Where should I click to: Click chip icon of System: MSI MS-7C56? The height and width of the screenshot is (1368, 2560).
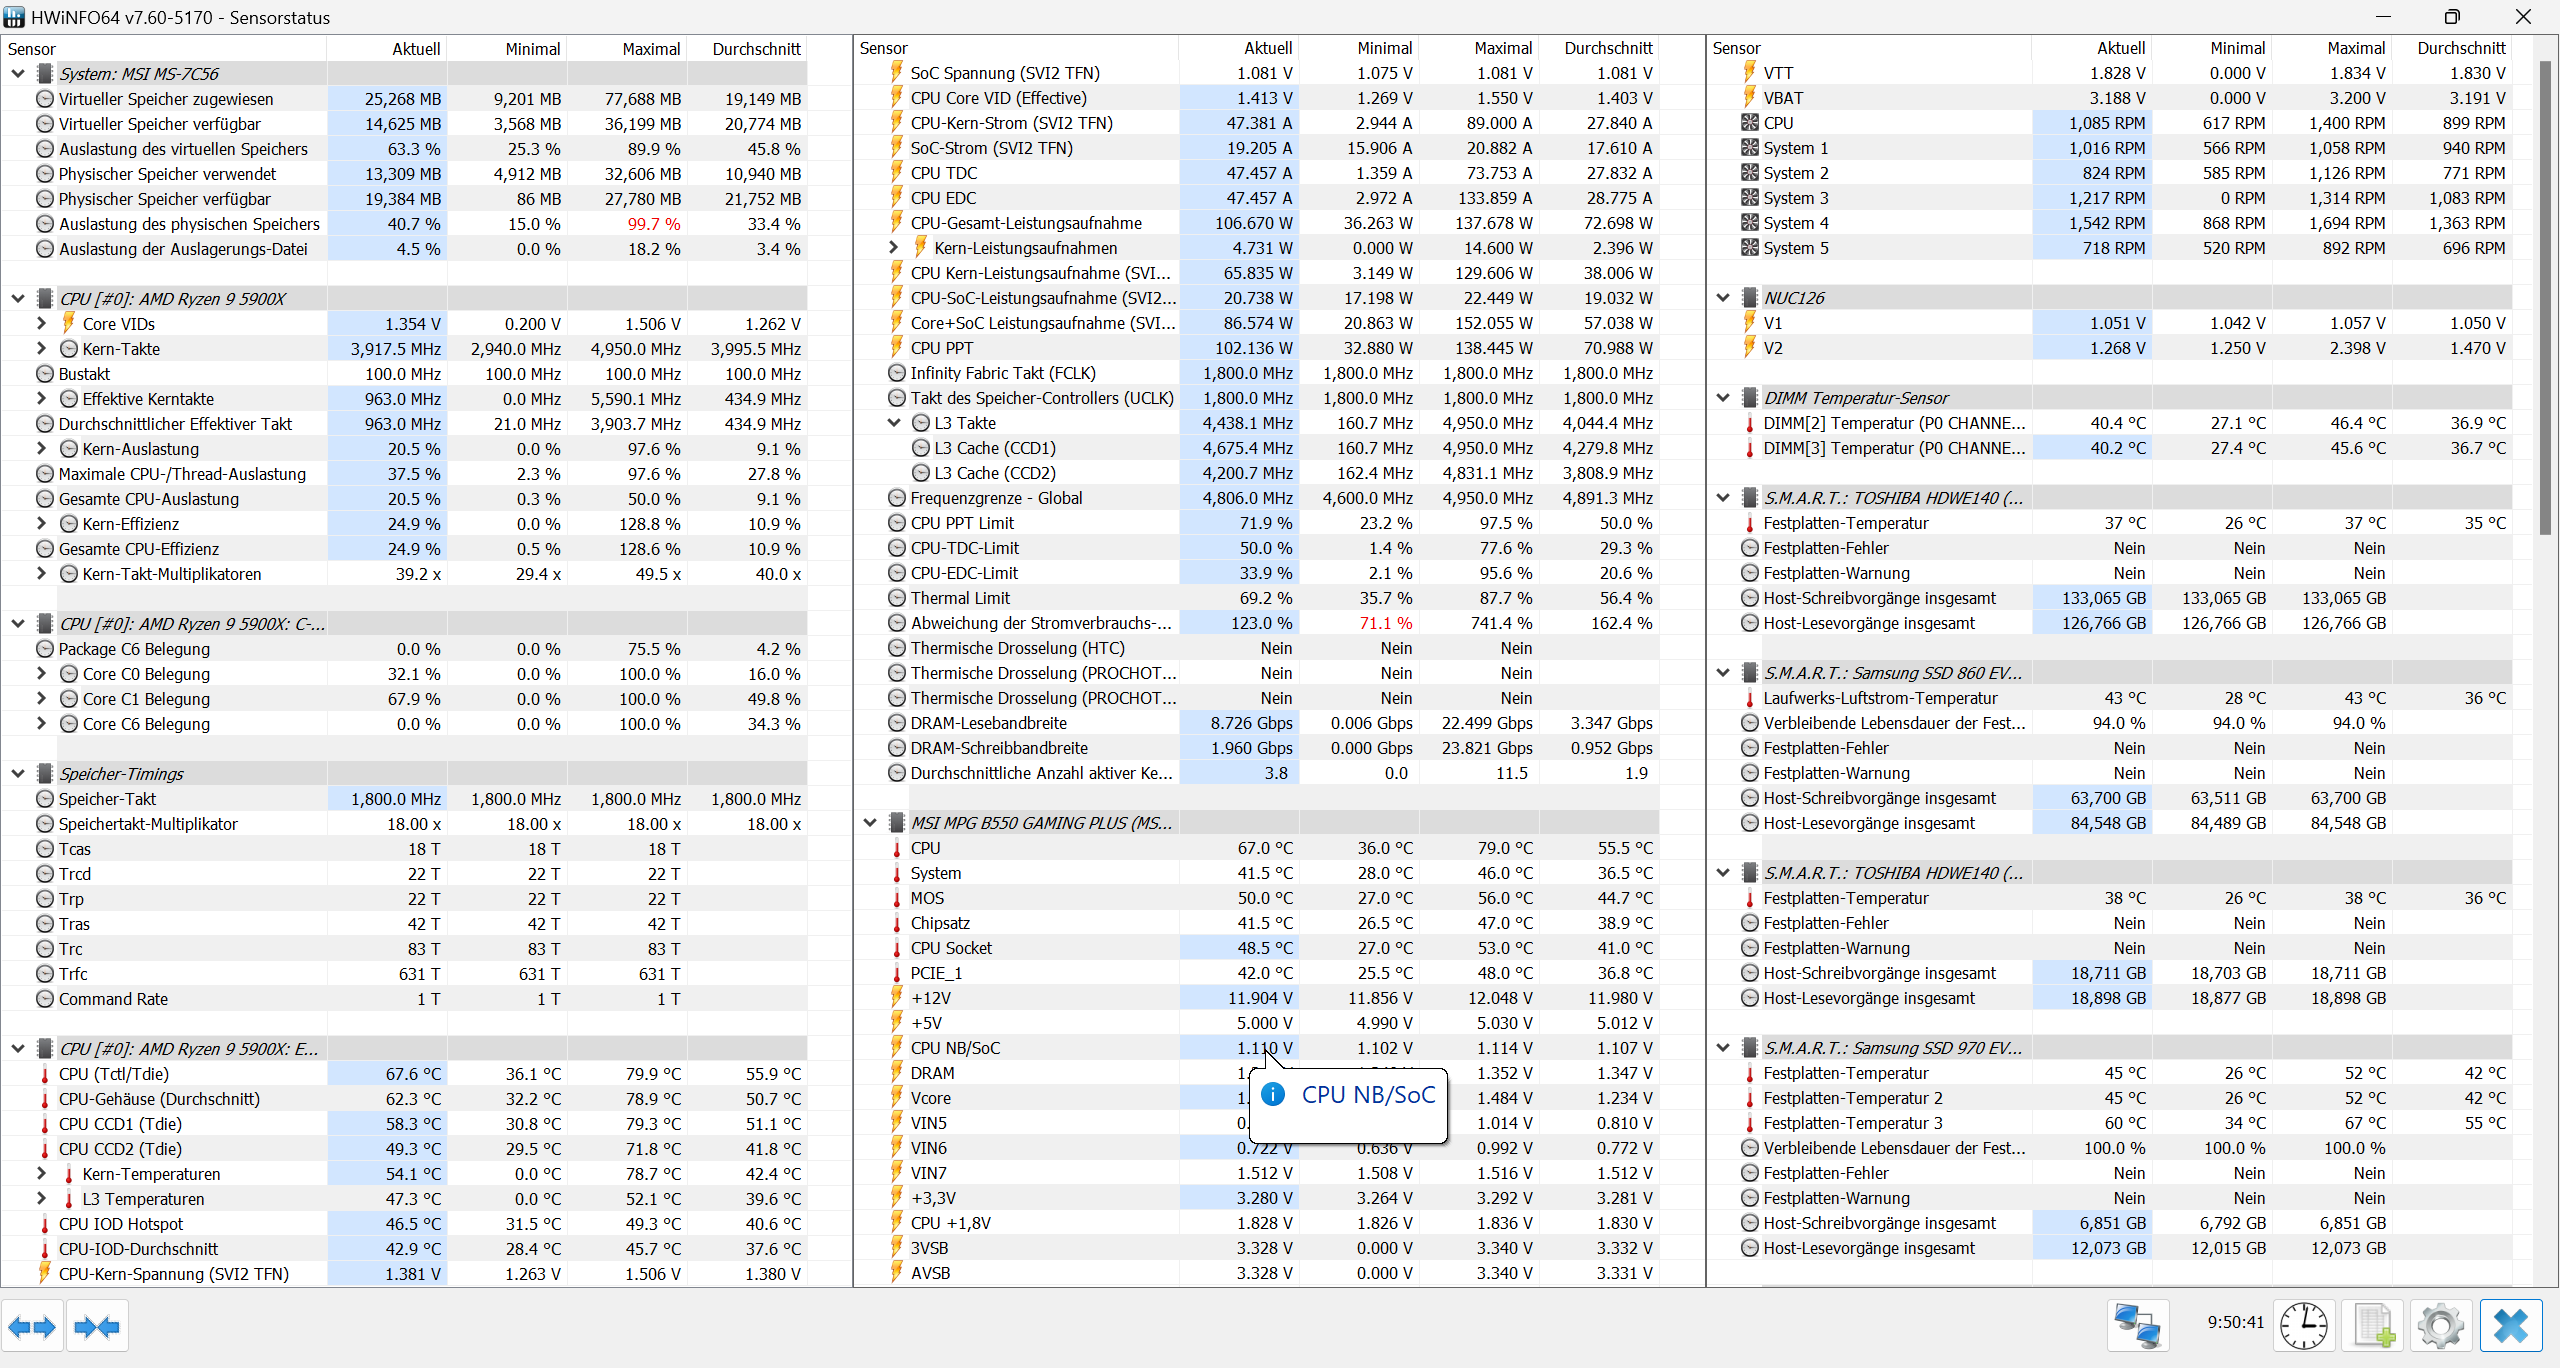[44, 73]
